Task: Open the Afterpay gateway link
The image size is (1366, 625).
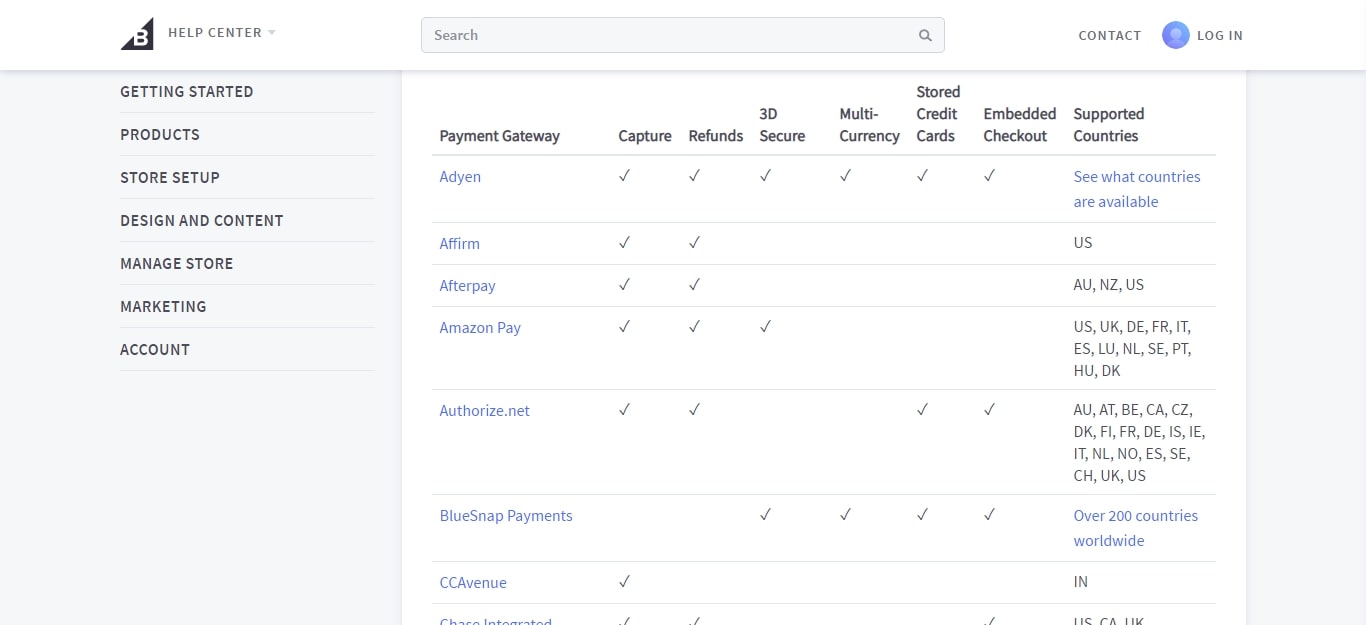Action: 468,286
